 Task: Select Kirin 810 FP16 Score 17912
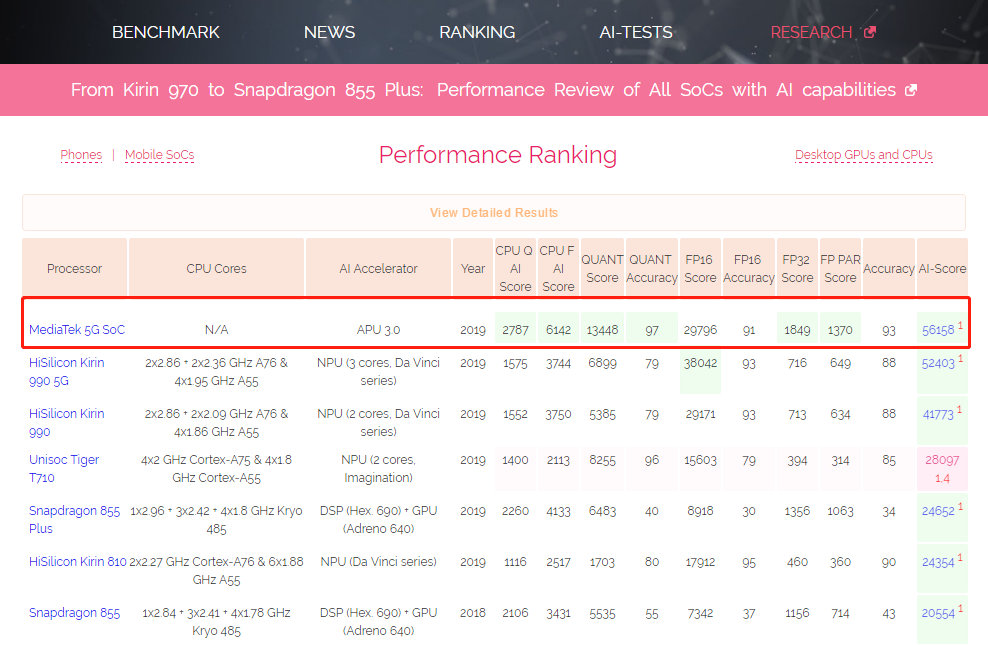700,562
